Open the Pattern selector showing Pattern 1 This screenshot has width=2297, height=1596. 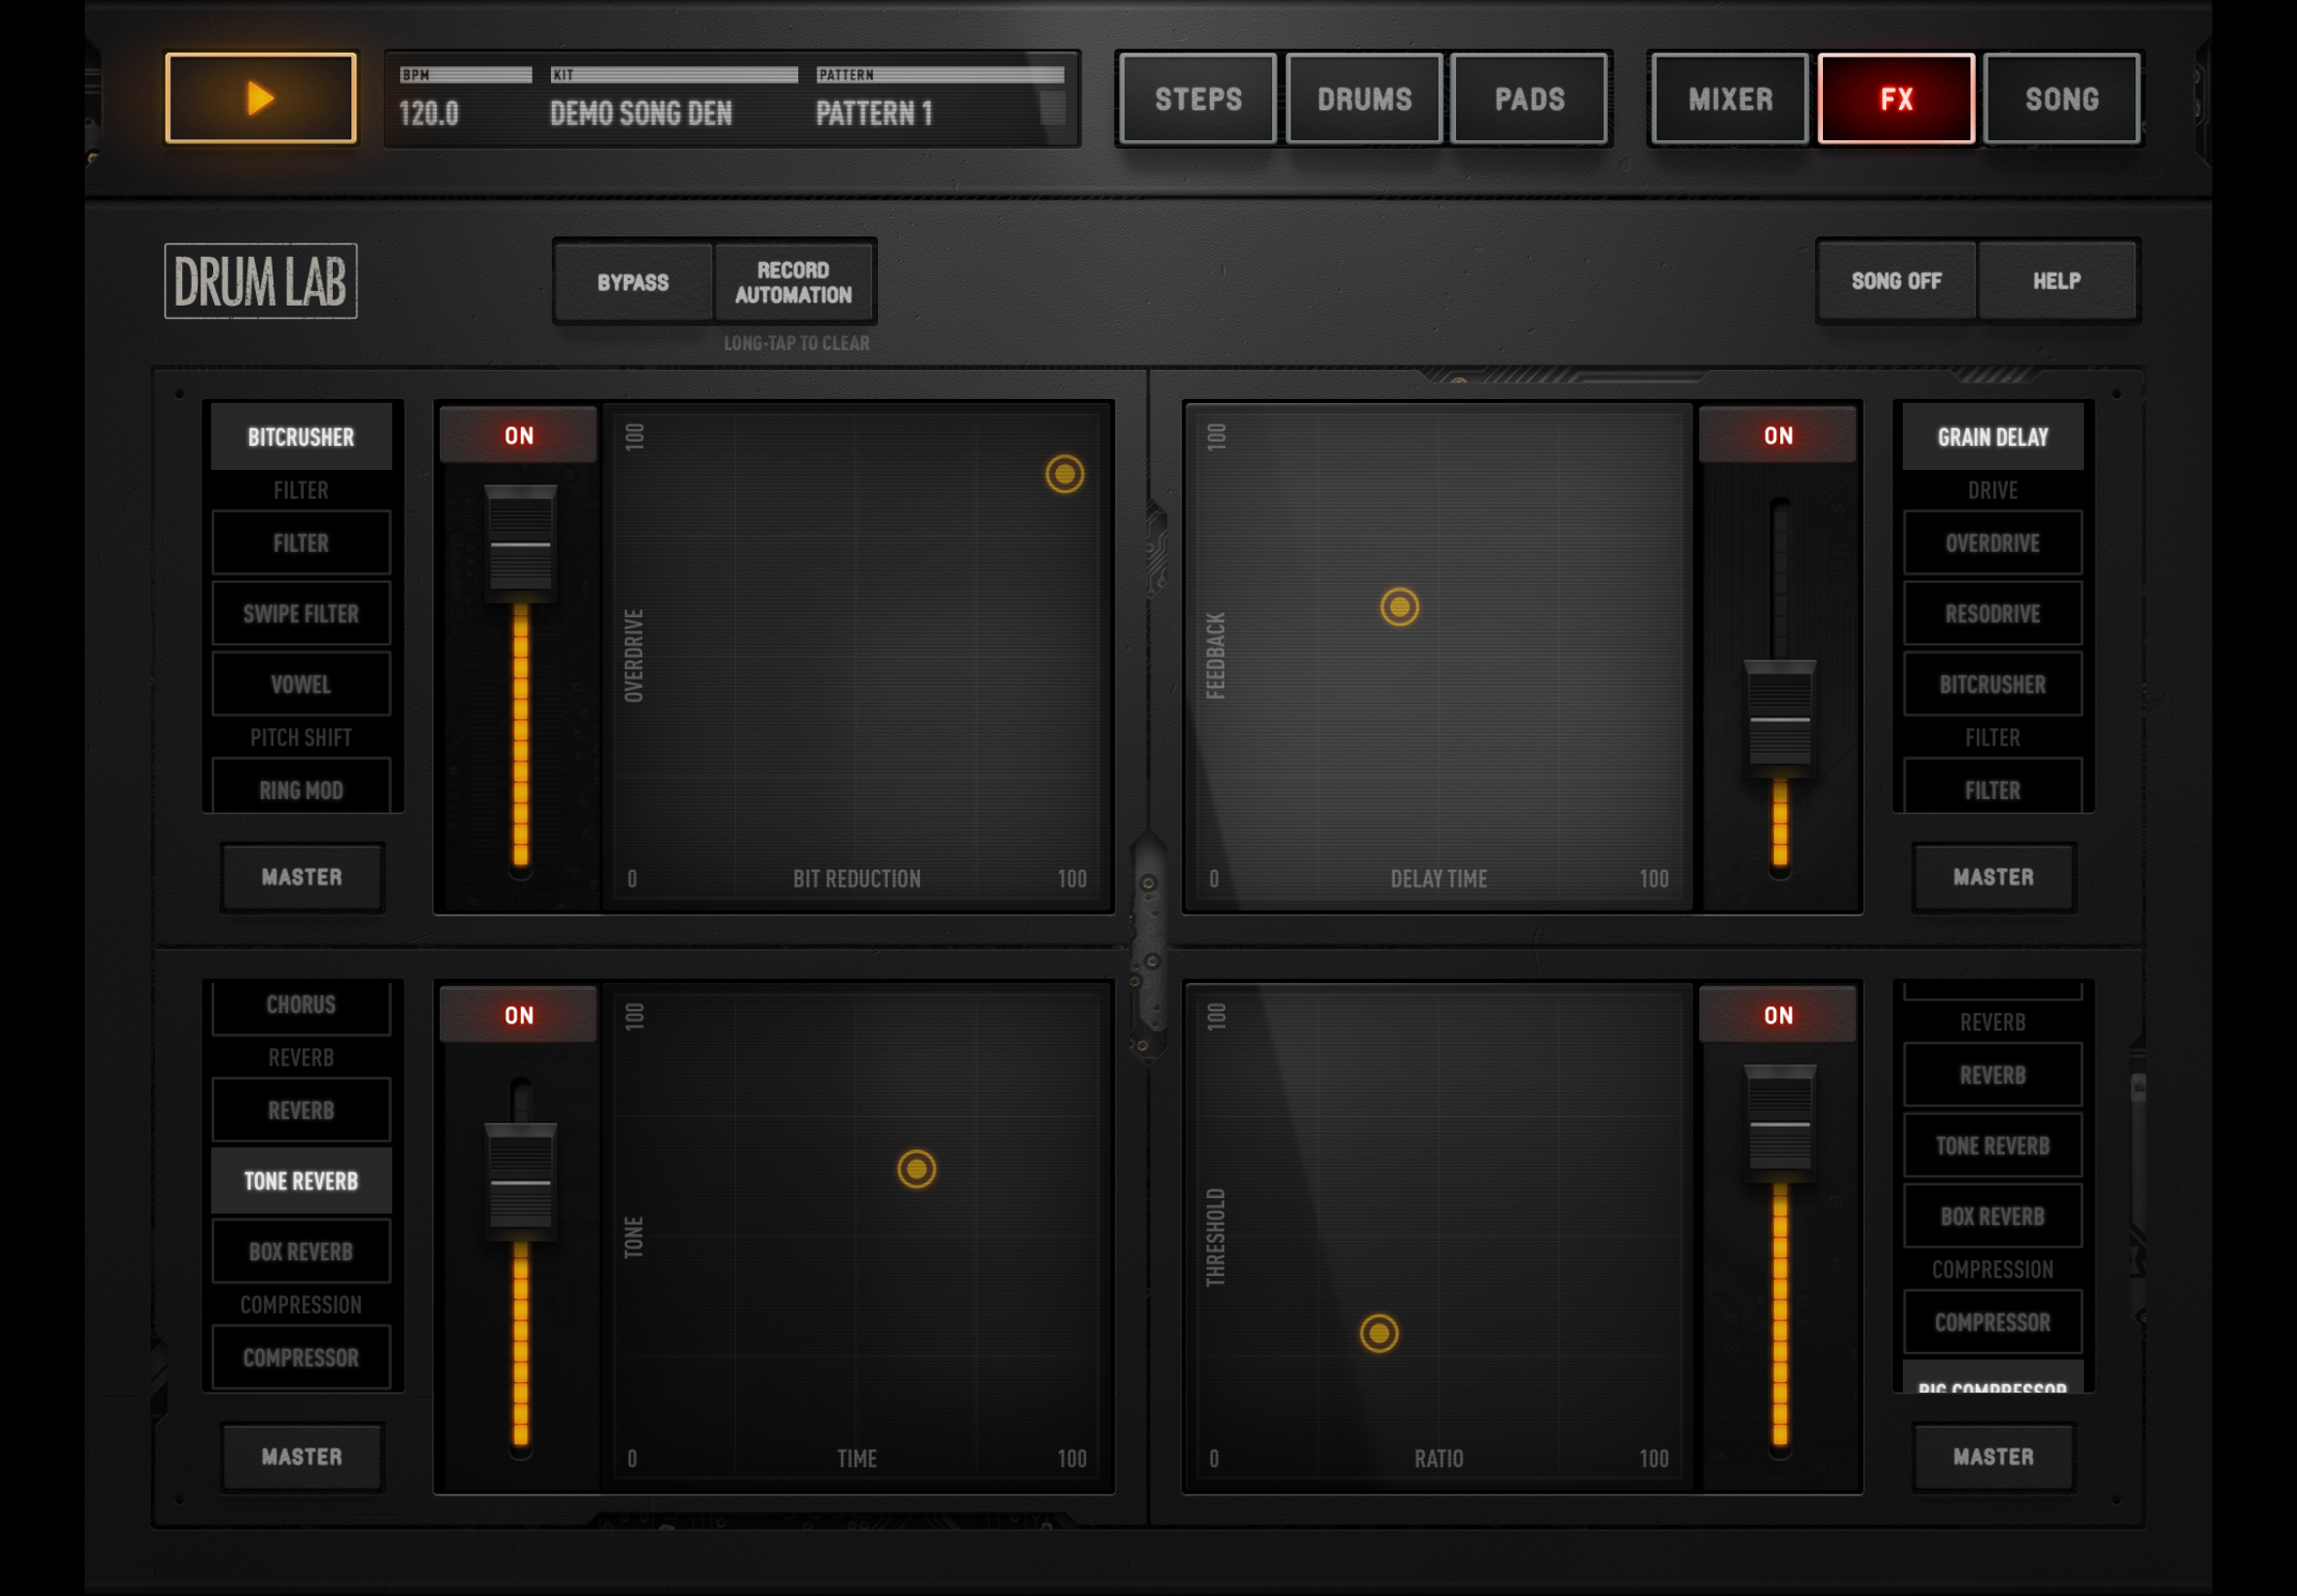coord(940,99)
